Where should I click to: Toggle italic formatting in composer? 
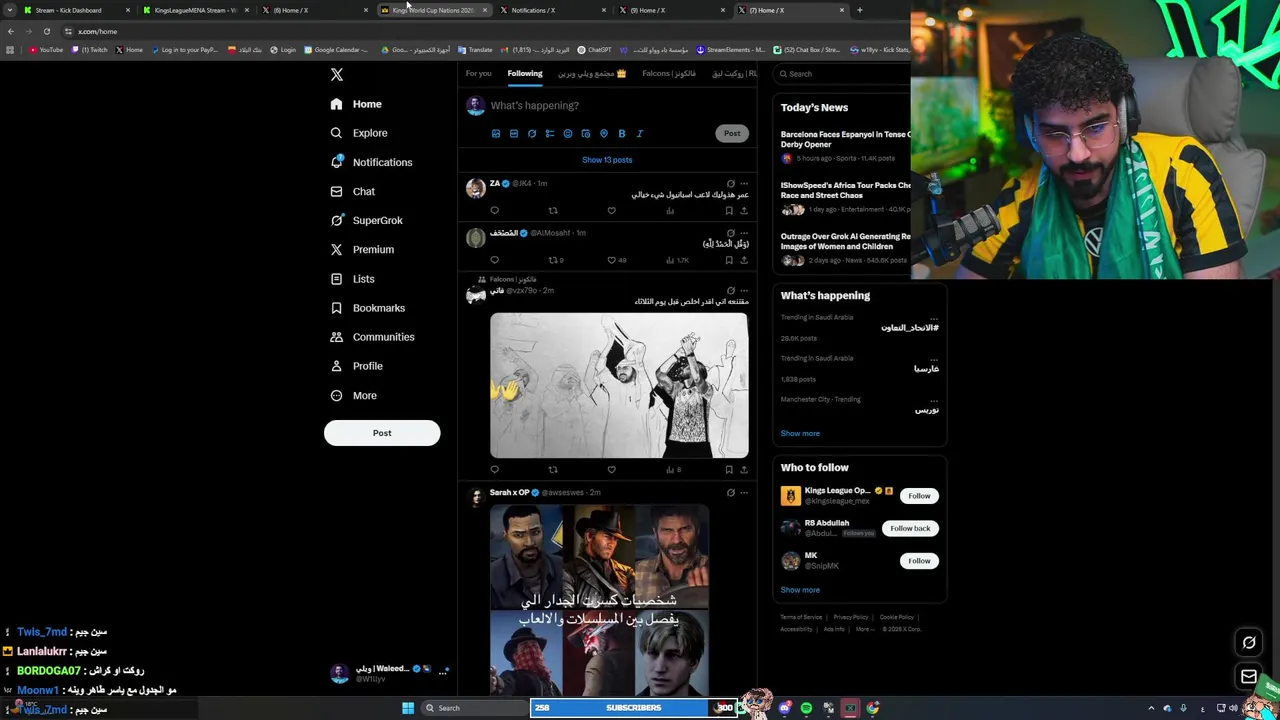click(640, 133)
